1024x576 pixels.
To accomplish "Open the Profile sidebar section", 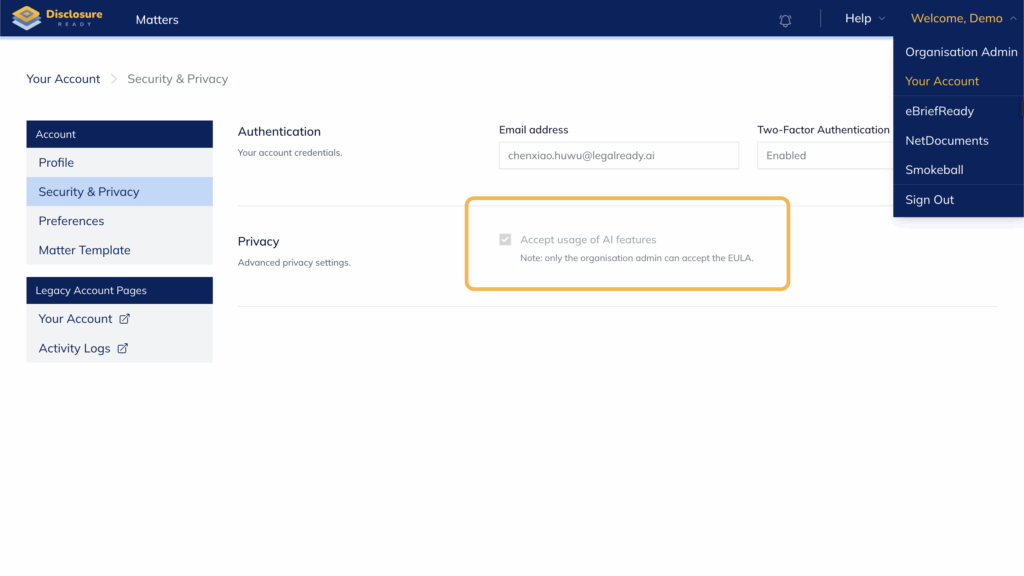I will 57,163.
